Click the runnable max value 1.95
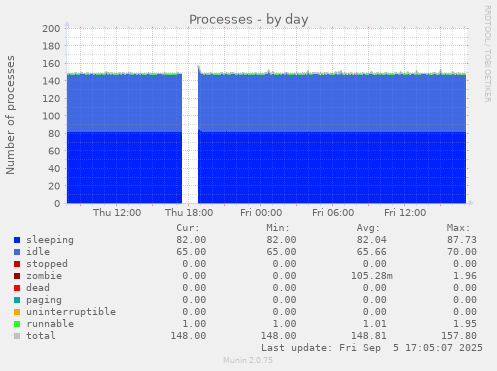Image resolution: width=497 pixels, height=371 pixels. coord(465,324)
